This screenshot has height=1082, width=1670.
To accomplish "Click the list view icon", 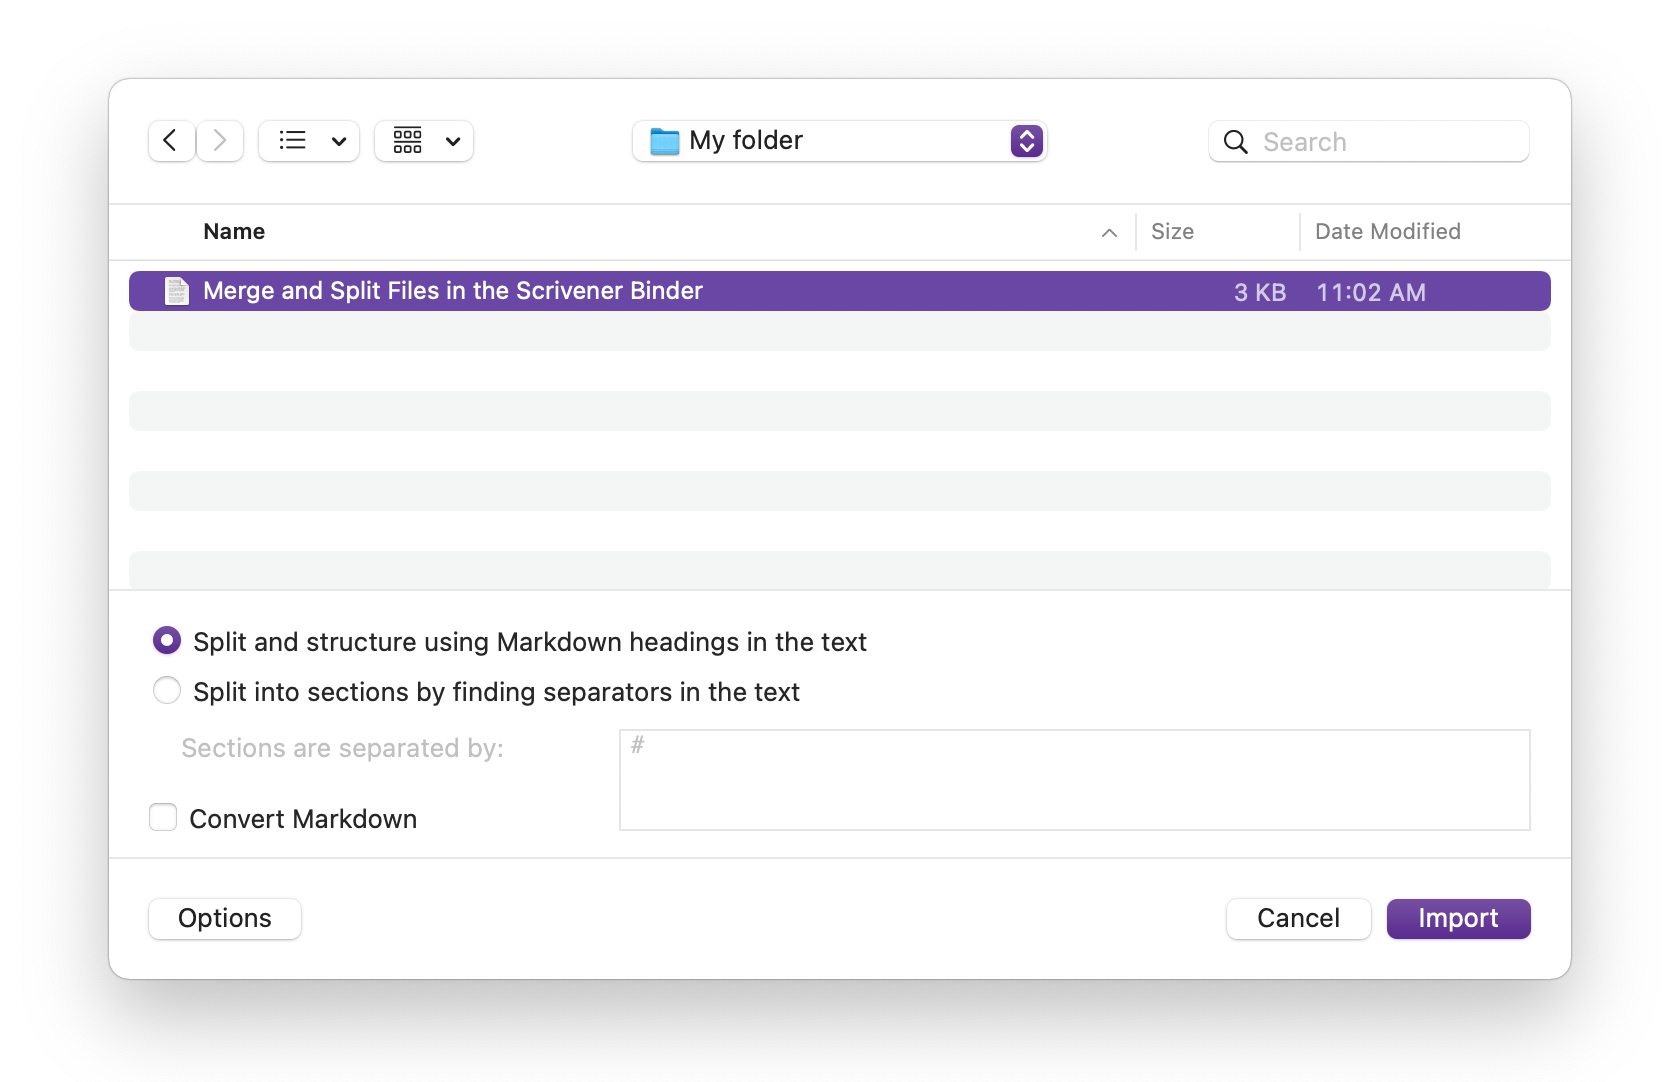I will (x=292, y=141).
